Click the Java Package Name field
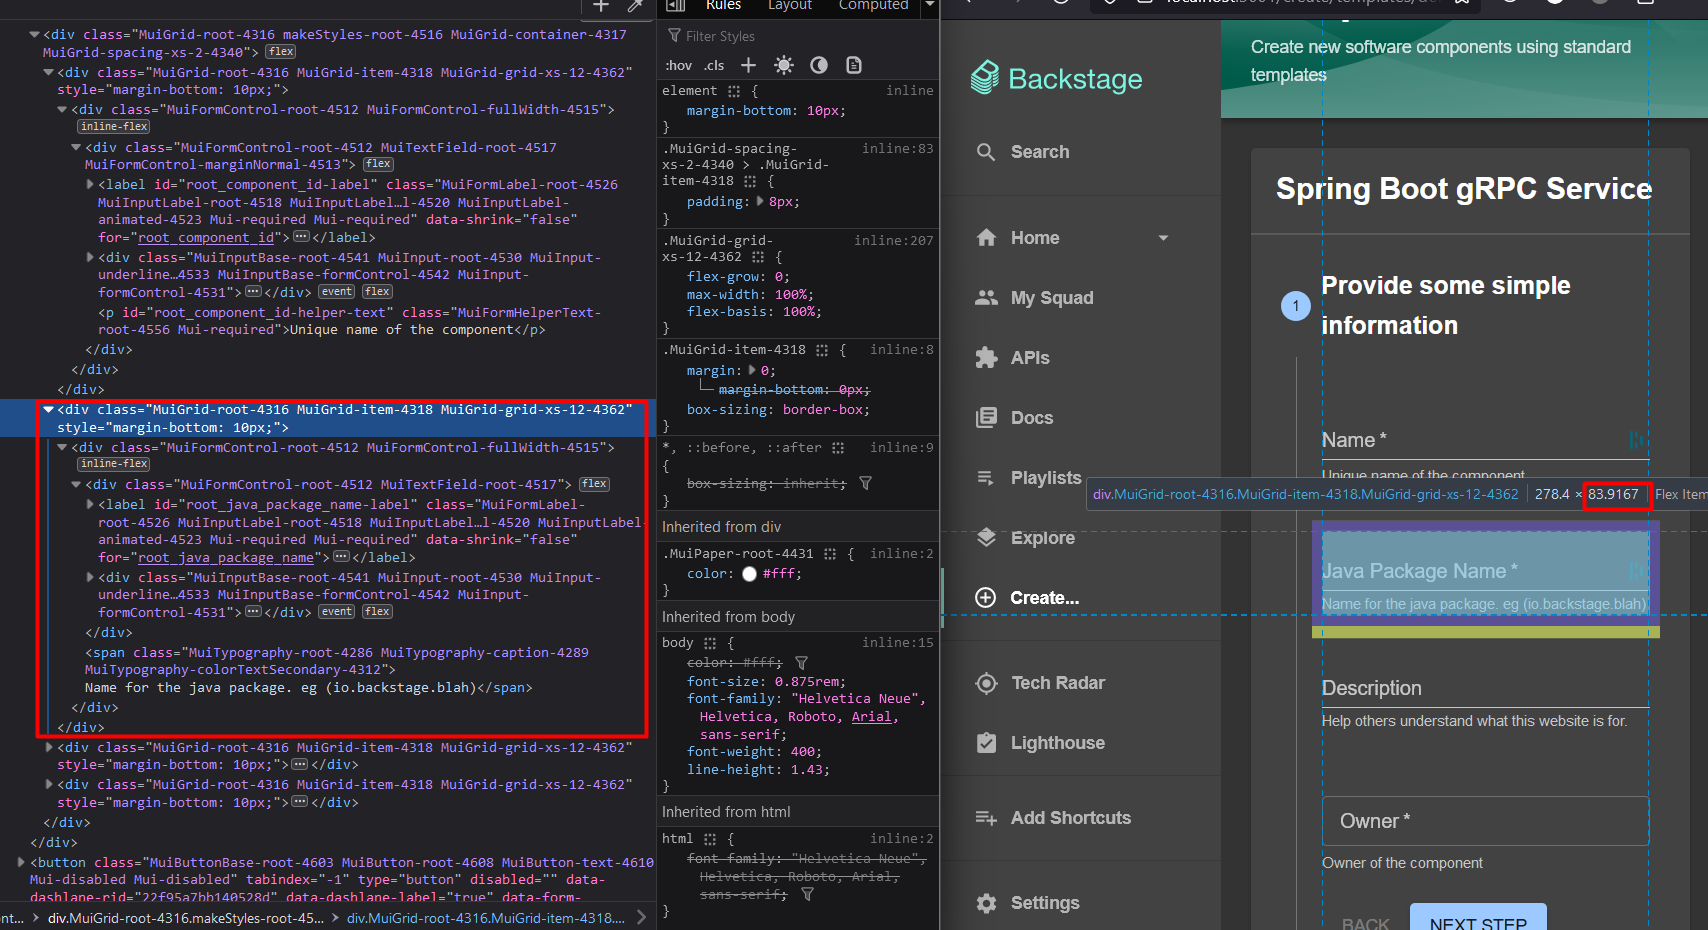 pos(1485,571)
